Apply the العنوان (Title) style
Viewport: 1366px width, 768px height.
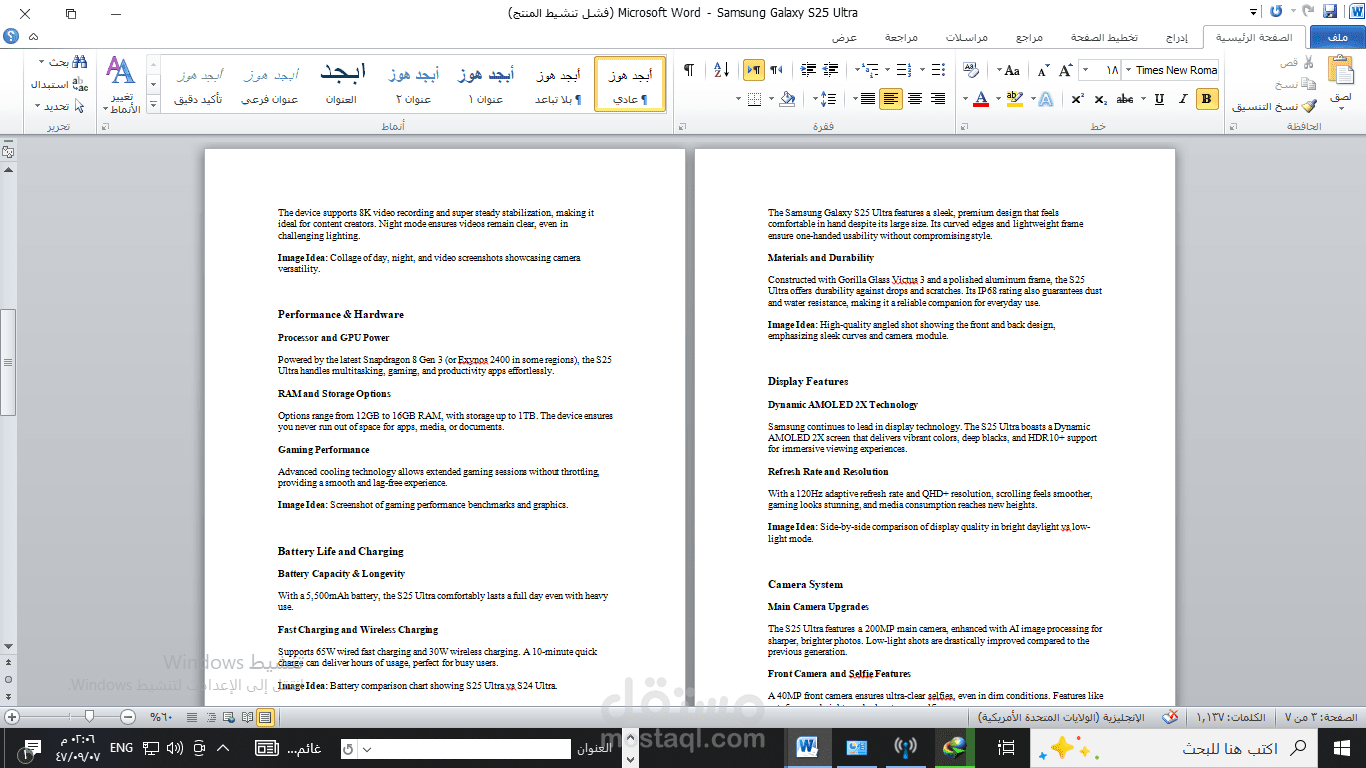point(341,84)
